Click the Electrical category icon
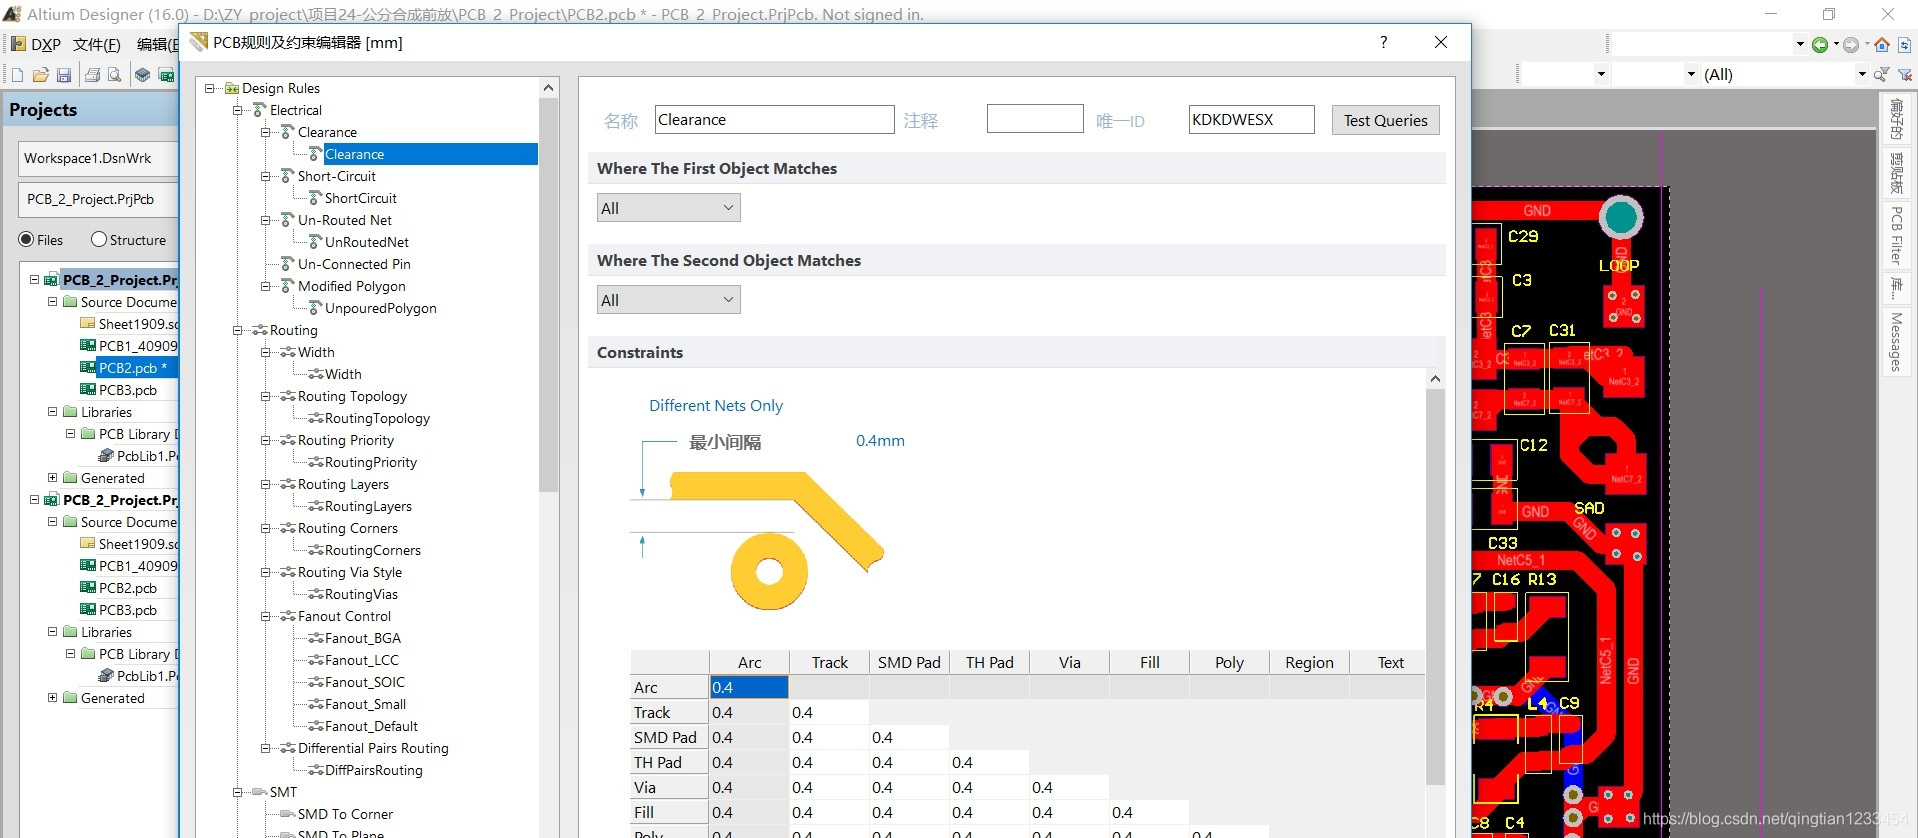Image resolution: width=1918 pixels, height=838 pixels. click(x=260, y=110)
